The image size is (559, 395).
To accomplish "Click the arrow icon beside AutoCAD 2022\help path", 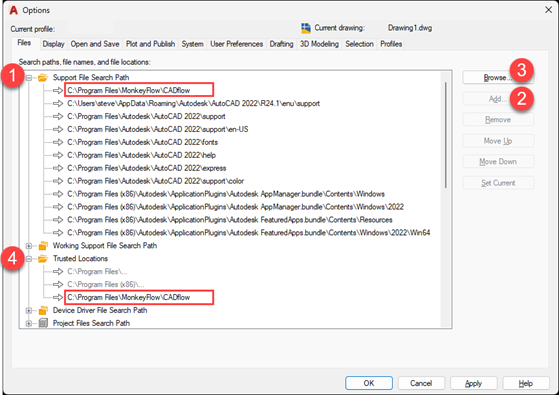I will coord(58,155).
